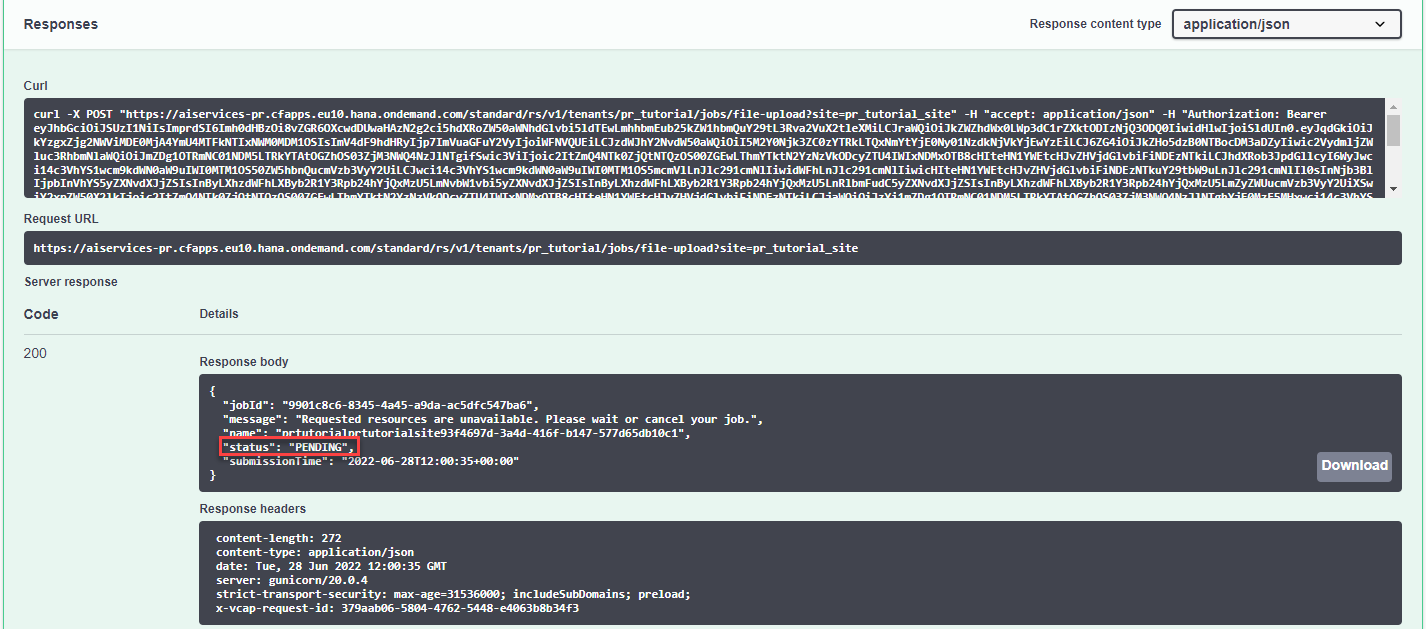Click the server: gunicorn/20.0.4 header

292,580
